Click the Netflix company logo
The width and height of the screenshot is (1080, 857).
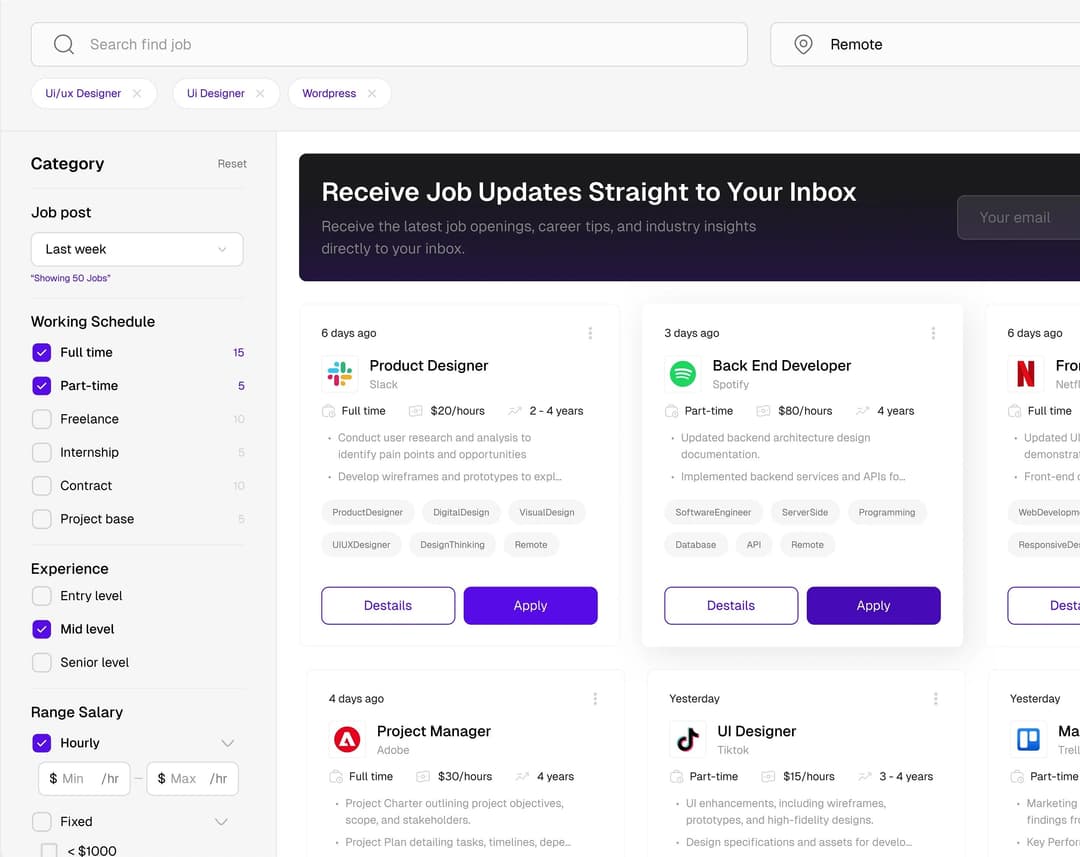pos(1026,374)
